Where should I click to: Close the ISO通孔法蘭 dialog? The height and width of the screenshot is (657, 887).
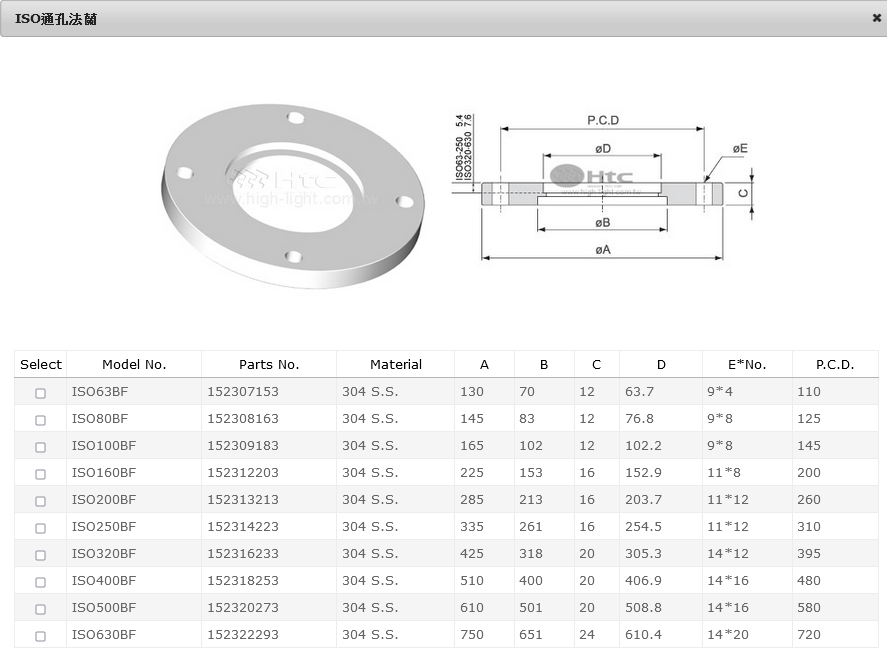(x=876, y=18)
